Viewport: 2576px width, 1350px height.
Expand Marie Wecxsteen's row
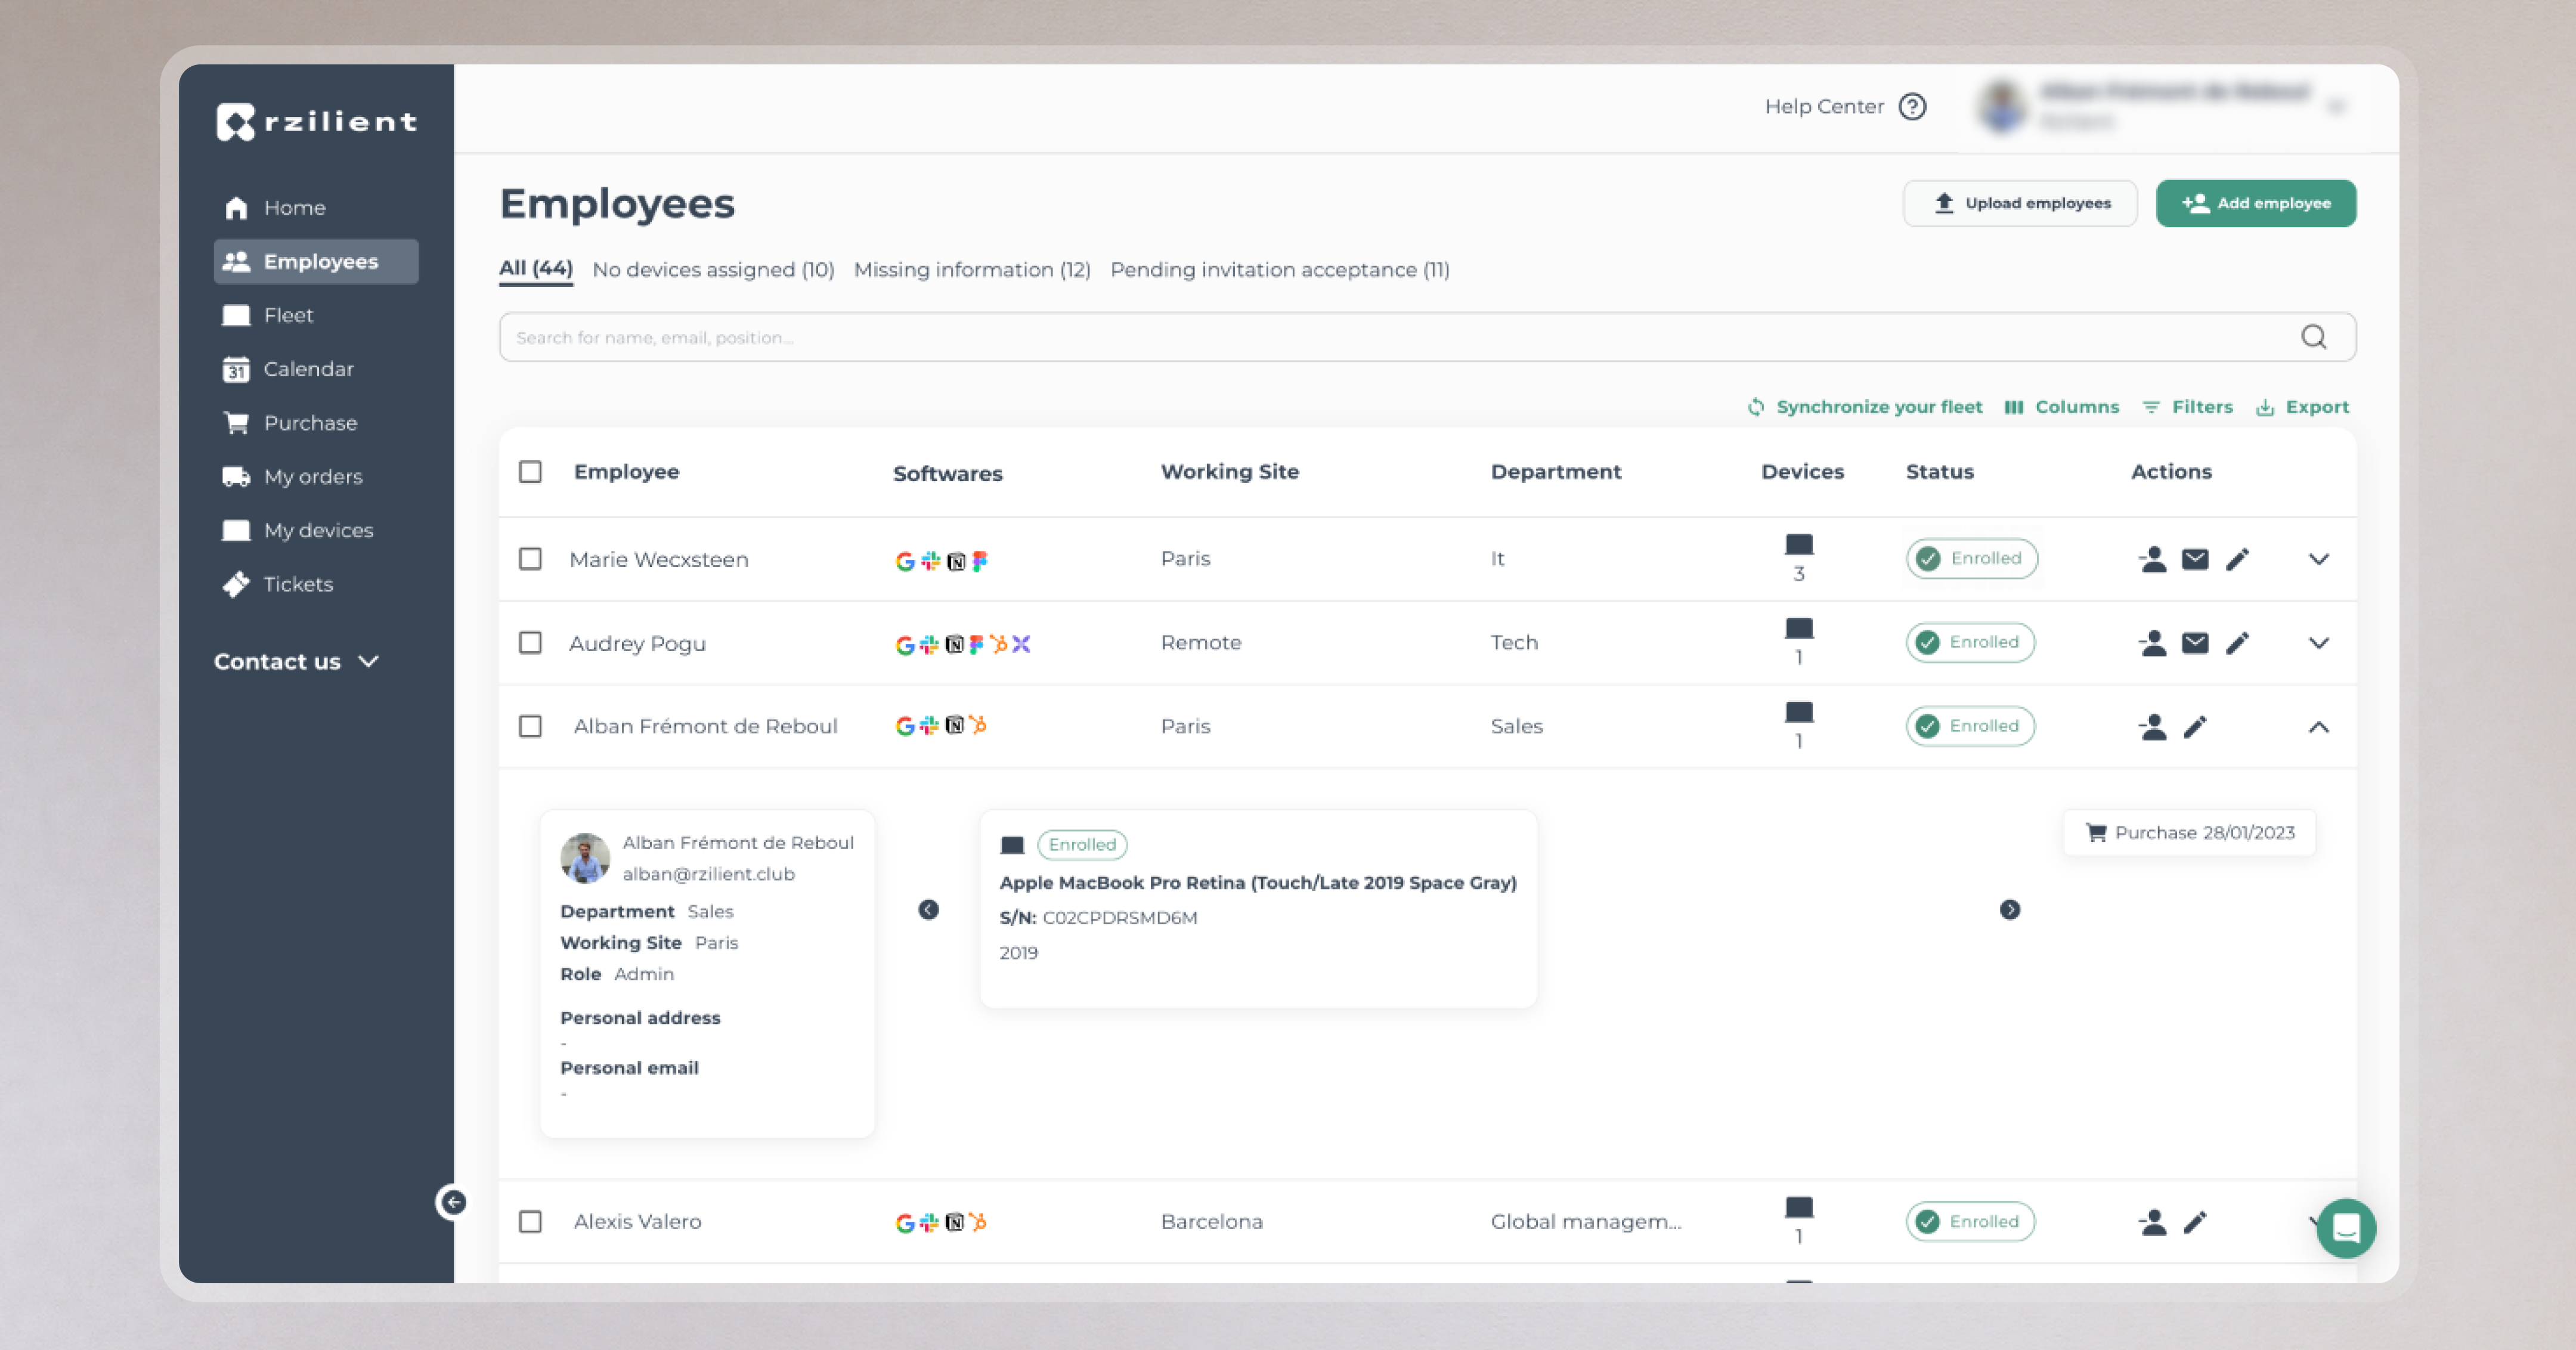pyautogui.click(x=2319, y=559)
